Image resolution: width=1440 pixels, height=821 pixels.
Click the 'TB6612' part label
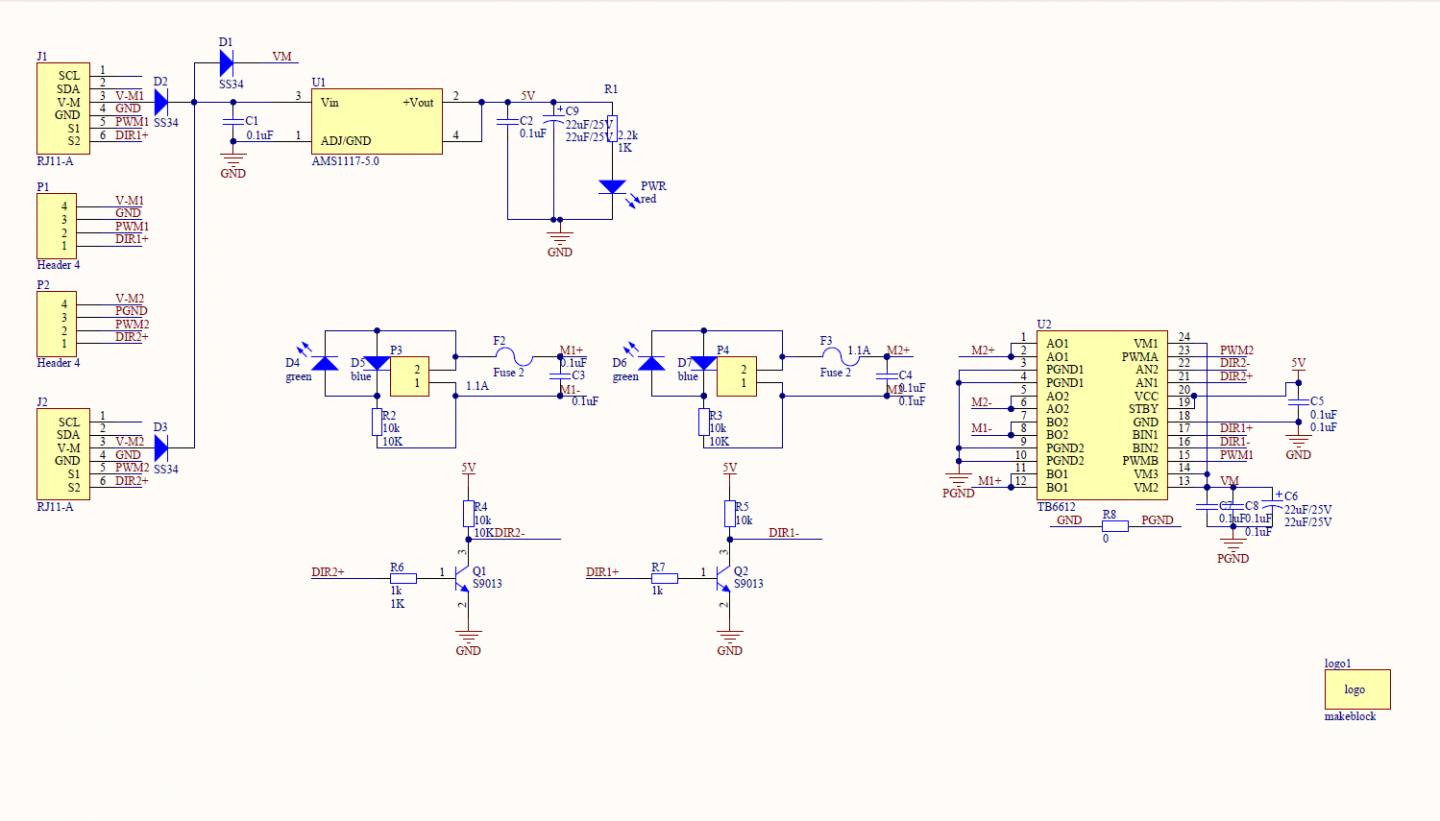coord(1056,507)
